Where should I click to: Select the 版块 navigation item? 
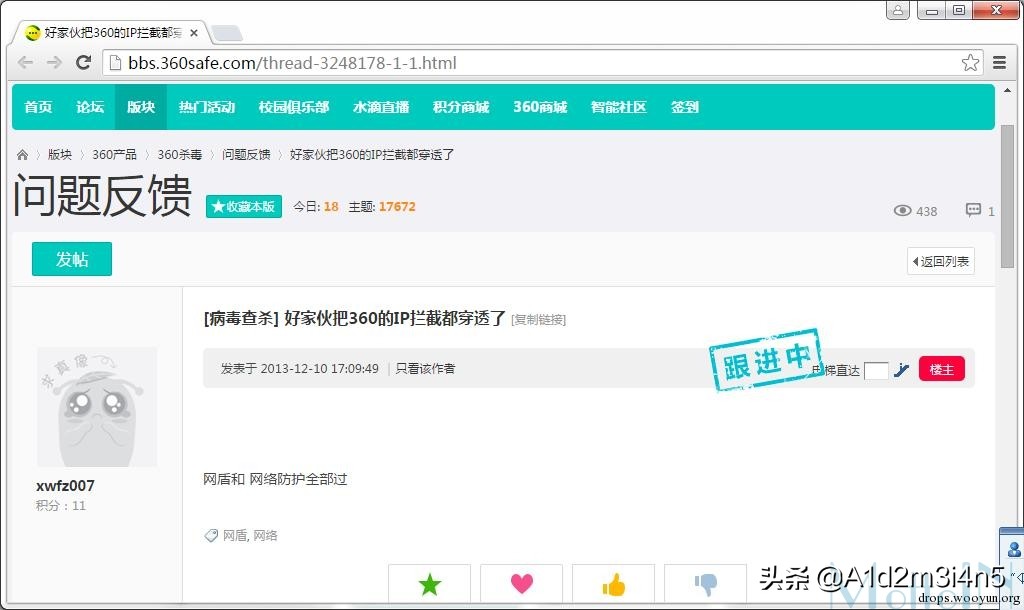[x=141, y=107]
